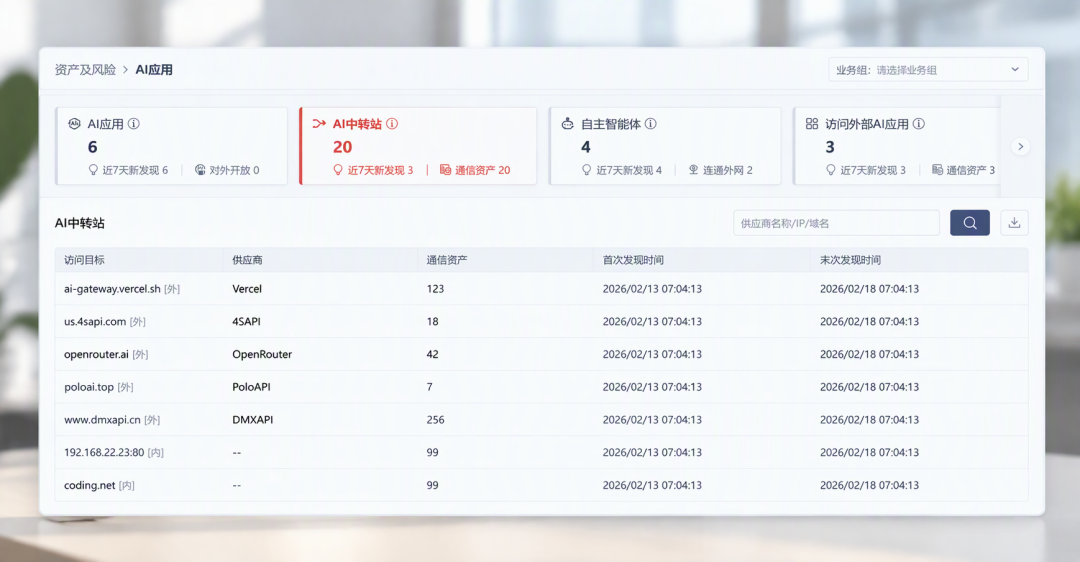
Task: Click lightbulb icon in 自主智能体 card
Action: [x=586, y=169]
